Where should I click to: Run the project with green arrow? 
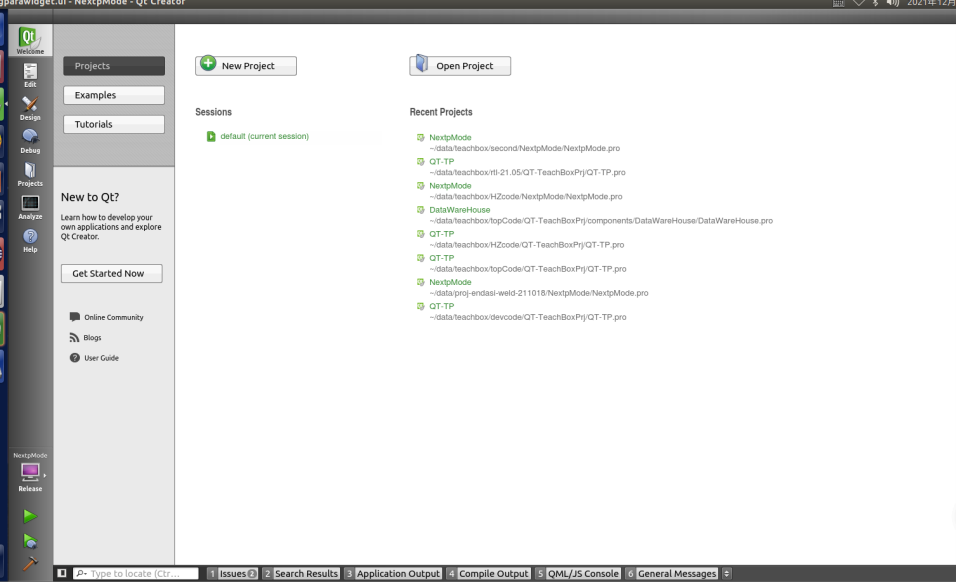[30, 516]
